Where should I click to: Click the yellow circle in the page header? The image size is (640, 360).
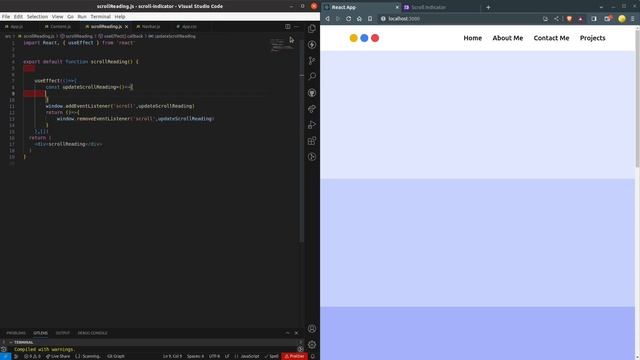click(353, 38)
